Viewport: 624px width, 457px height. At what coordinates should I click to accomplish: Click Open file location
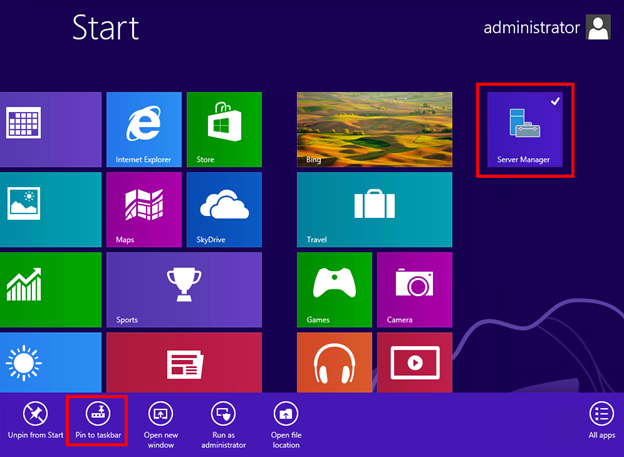pyautogui.click(x=286, y=425)
